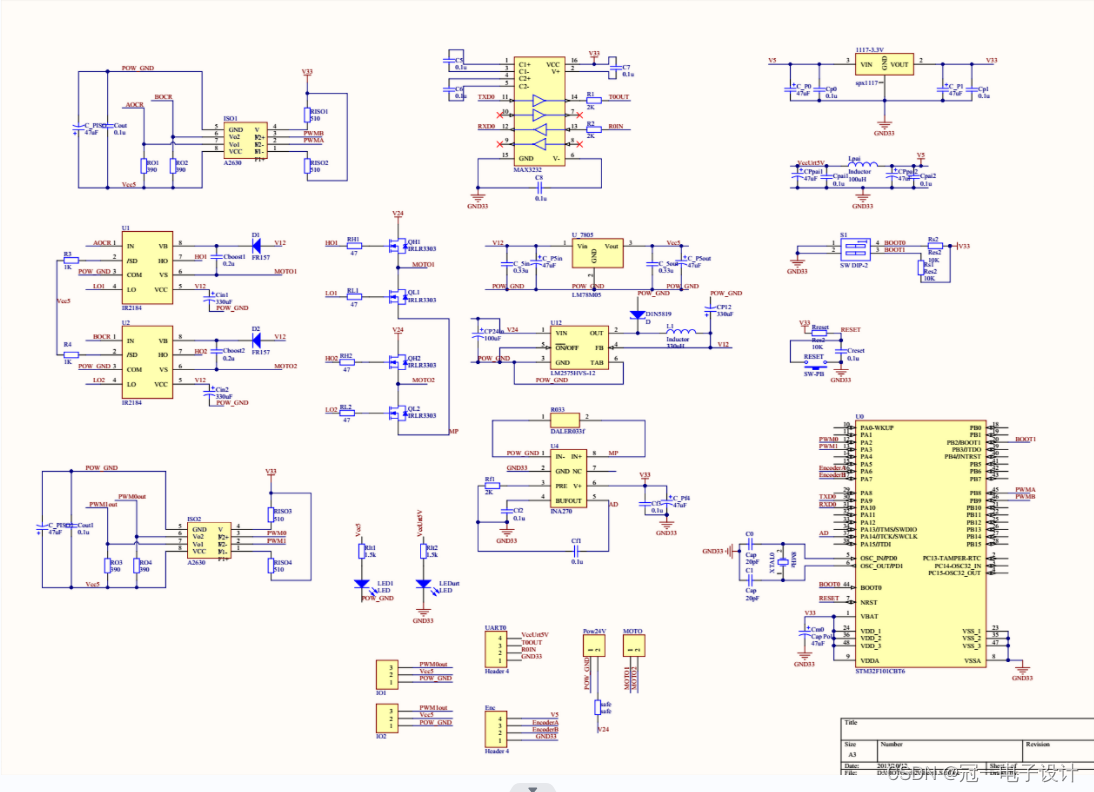Image resolution: width=1094 pixels, height=792 pixels.
Task: Click the Pow24V power connector
Action: (x=594, y=645)
